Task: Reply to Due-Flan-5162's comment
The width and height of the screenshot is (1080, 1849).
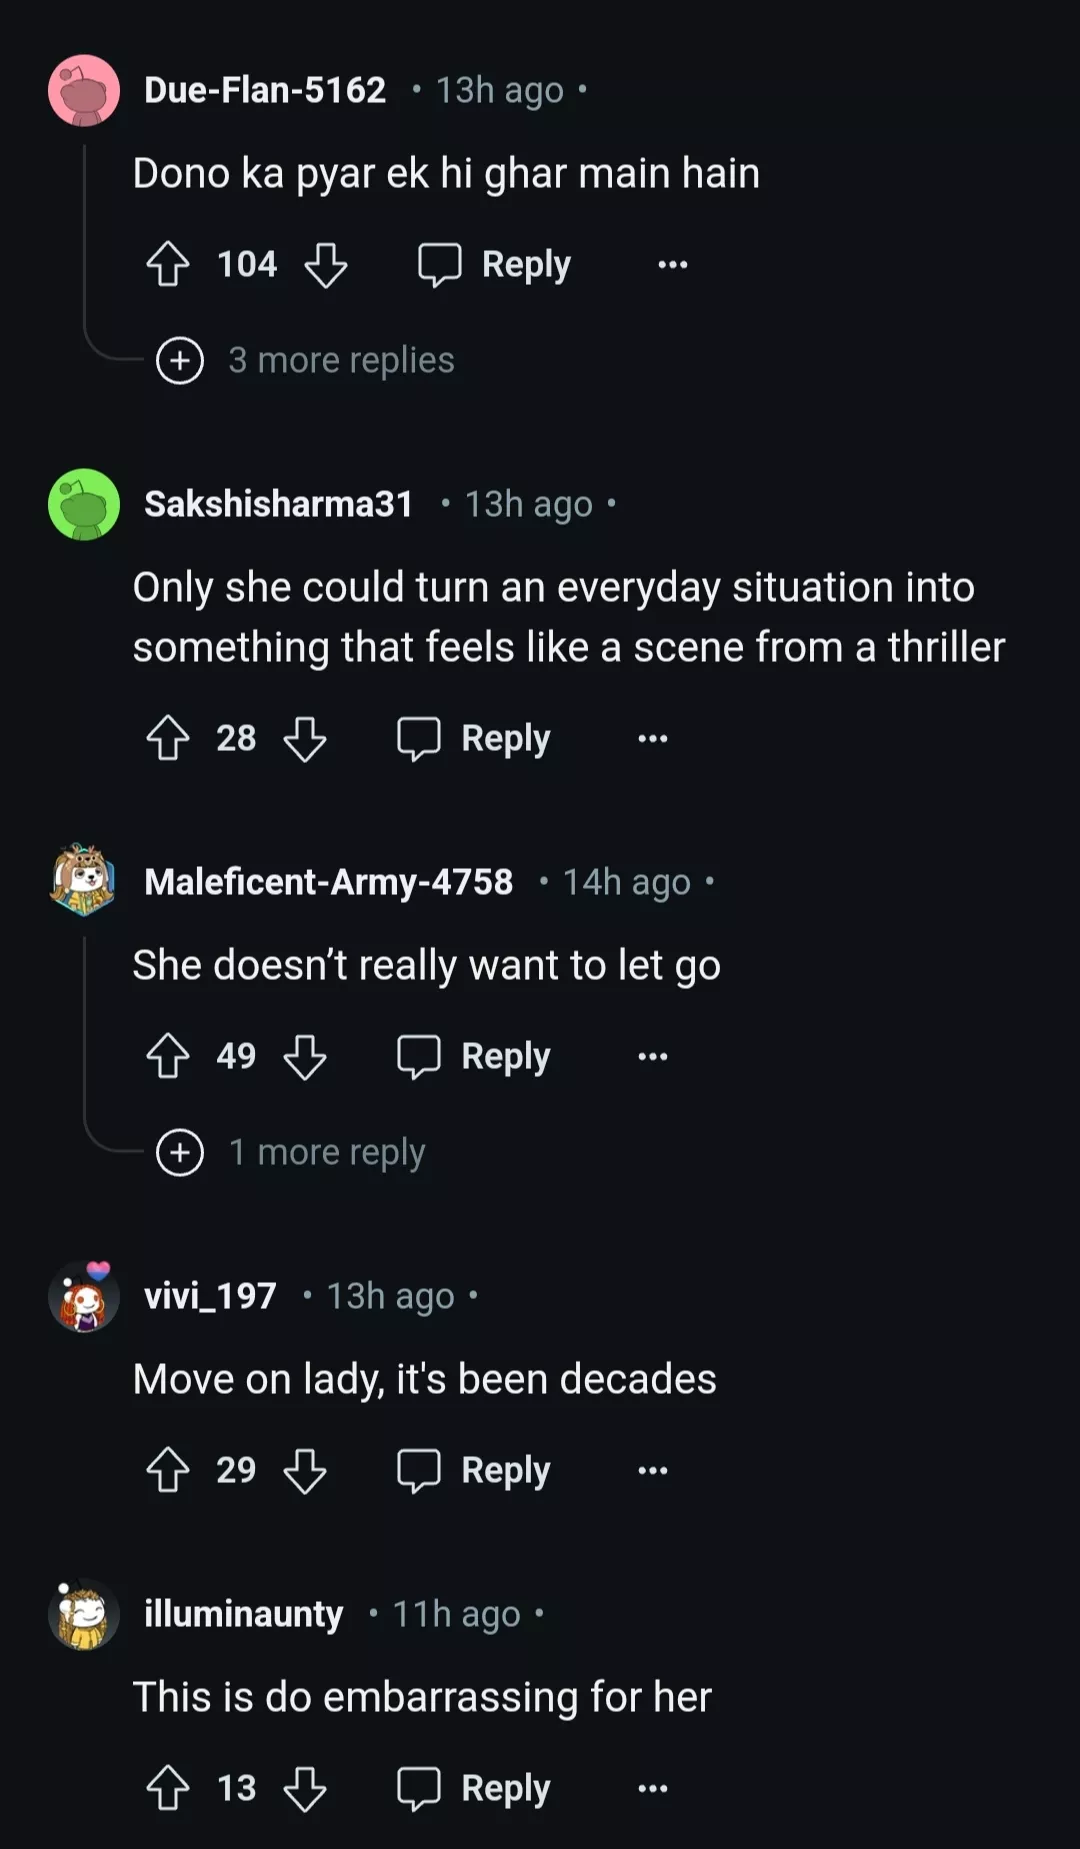Action: (495, 265)
